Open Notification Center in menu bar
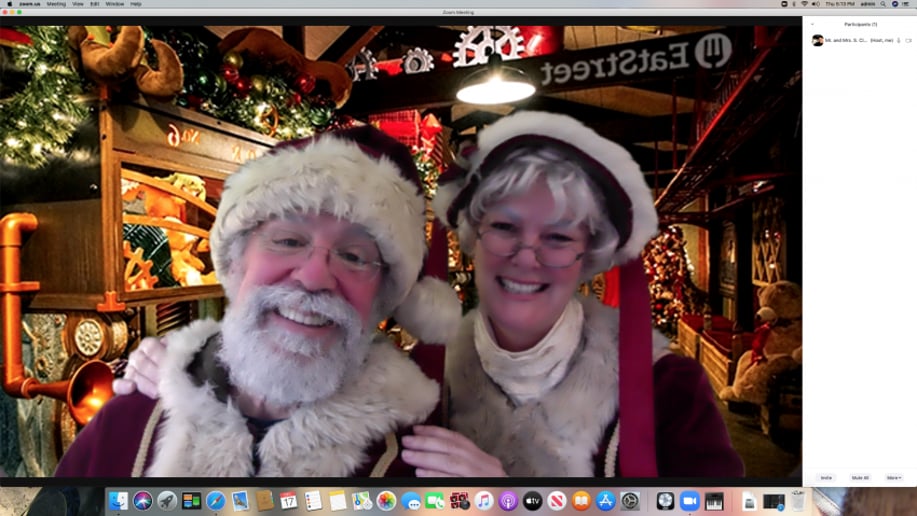Viewport: 917px width, 516px height. coord(906,4)
